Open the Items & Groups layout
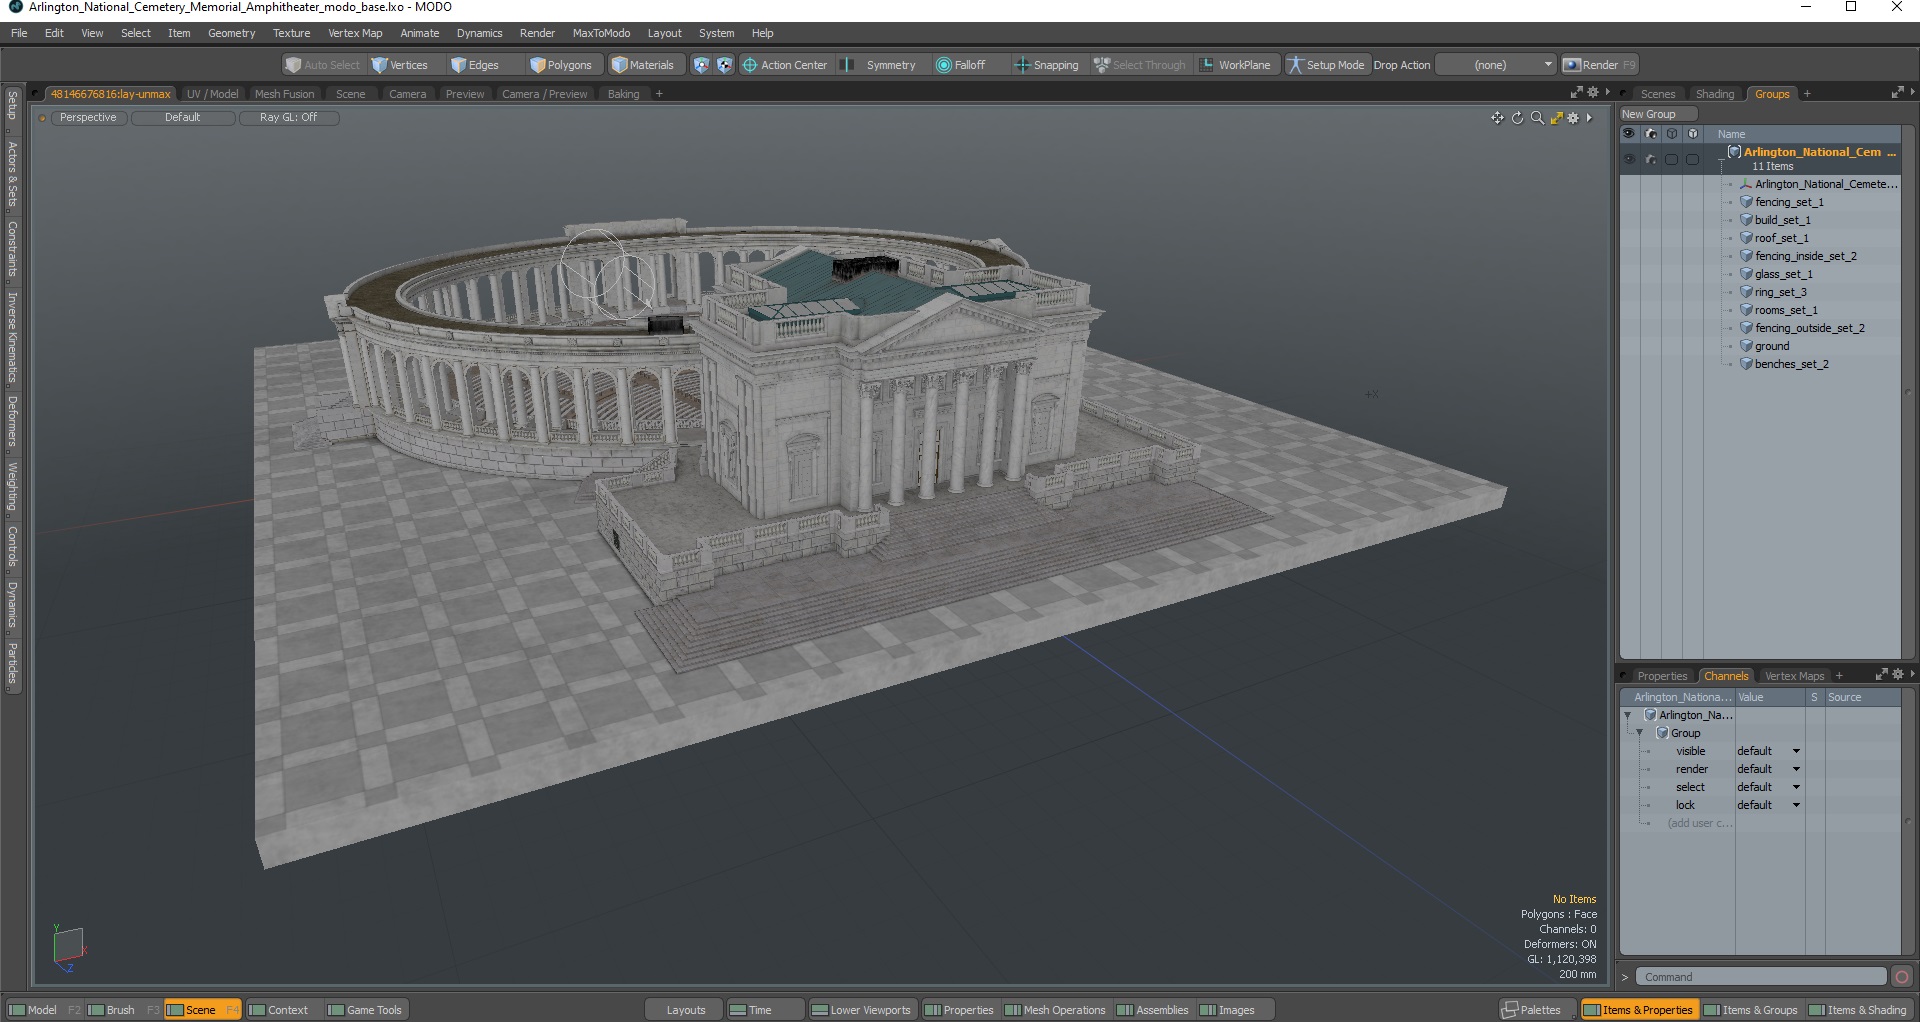The height and width of the screenshot is (1022, 1920). (1751, 1010)
